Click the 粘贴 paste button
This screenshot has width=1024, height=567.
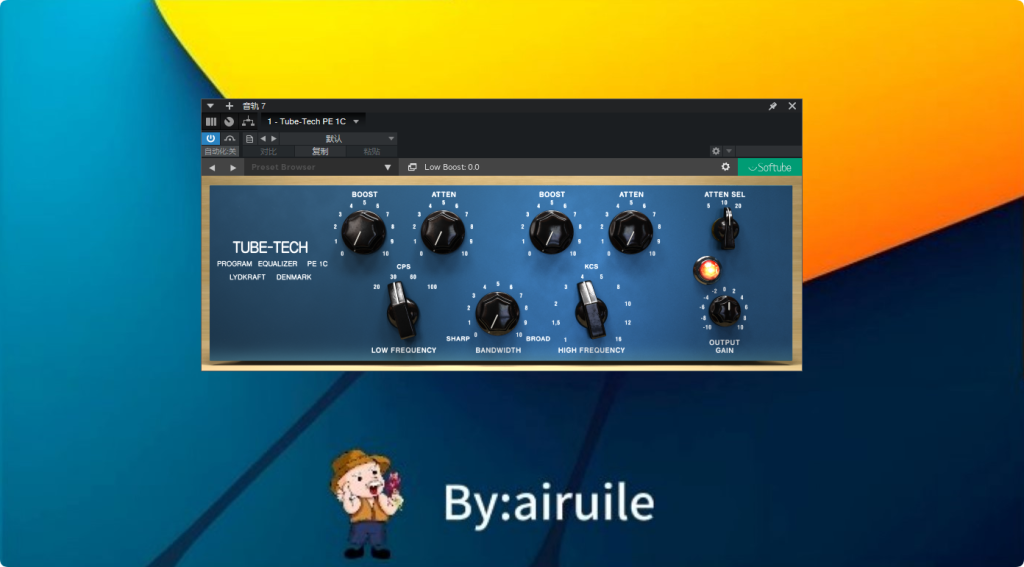(x=372, y=152)
